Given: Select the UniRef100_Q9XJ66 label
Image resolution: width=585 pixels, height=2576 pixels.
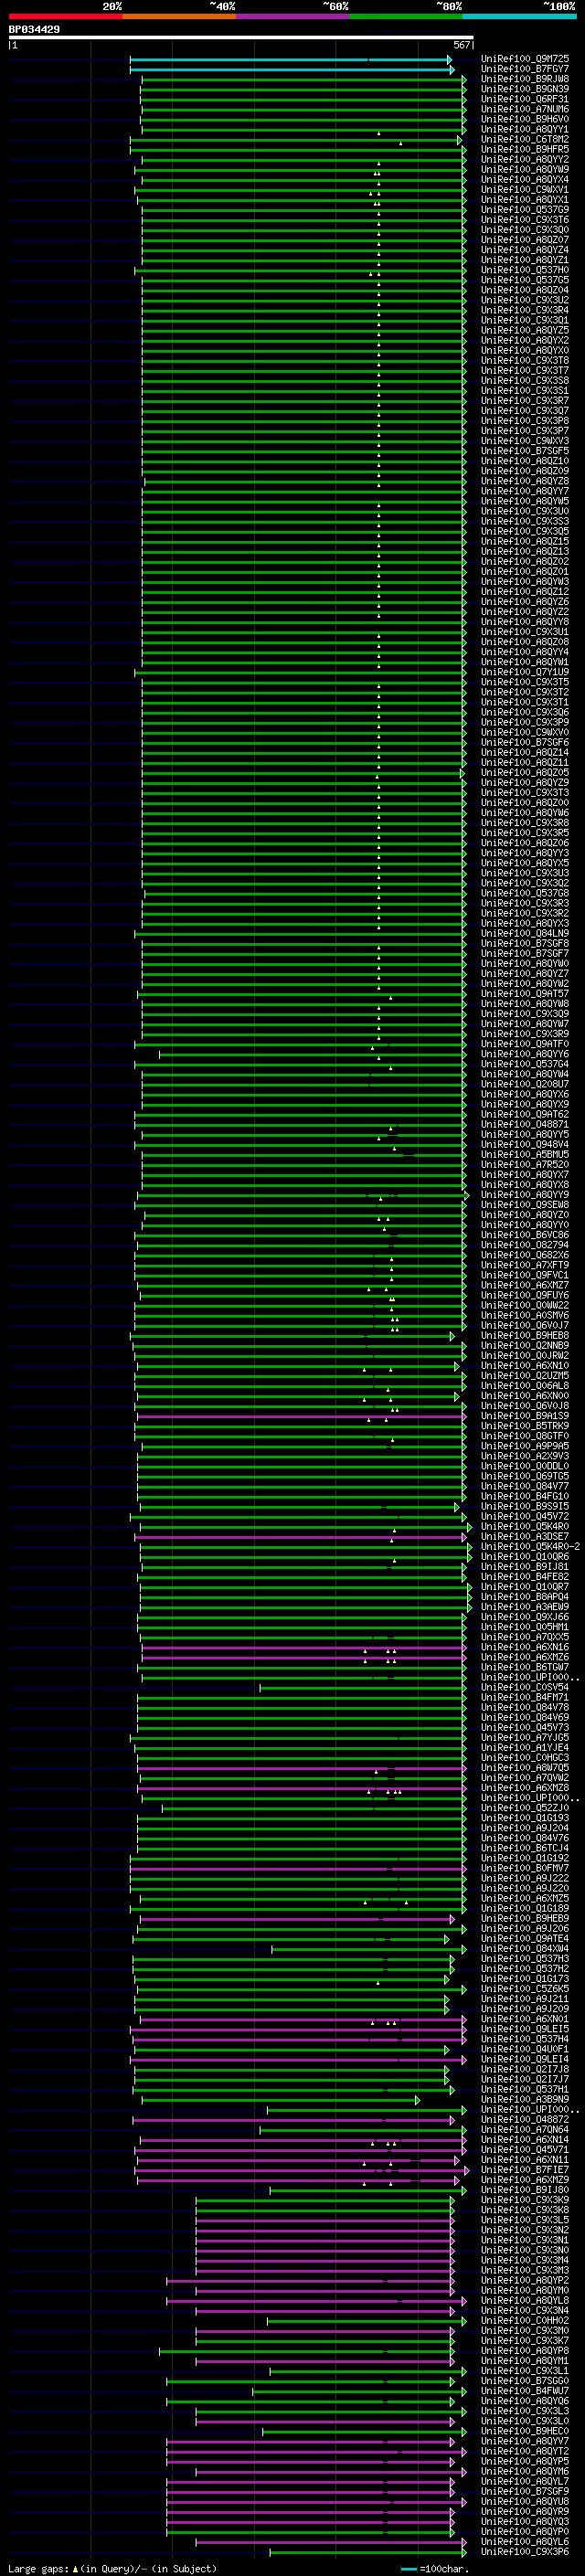Looking at the screenshot, I should [524, 1617].
